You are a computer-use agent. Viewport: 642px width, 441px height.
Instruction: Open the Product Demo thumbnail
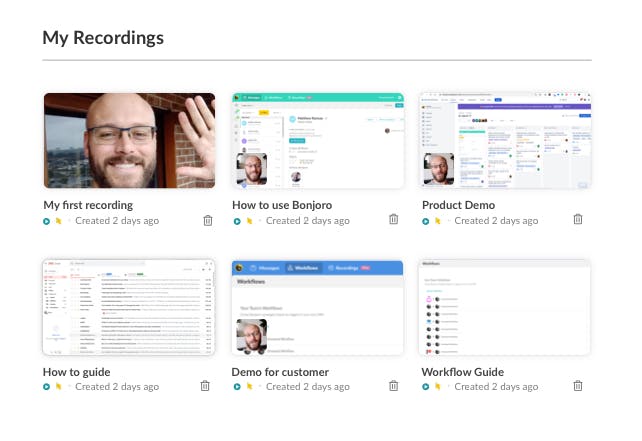coord(505,140)
